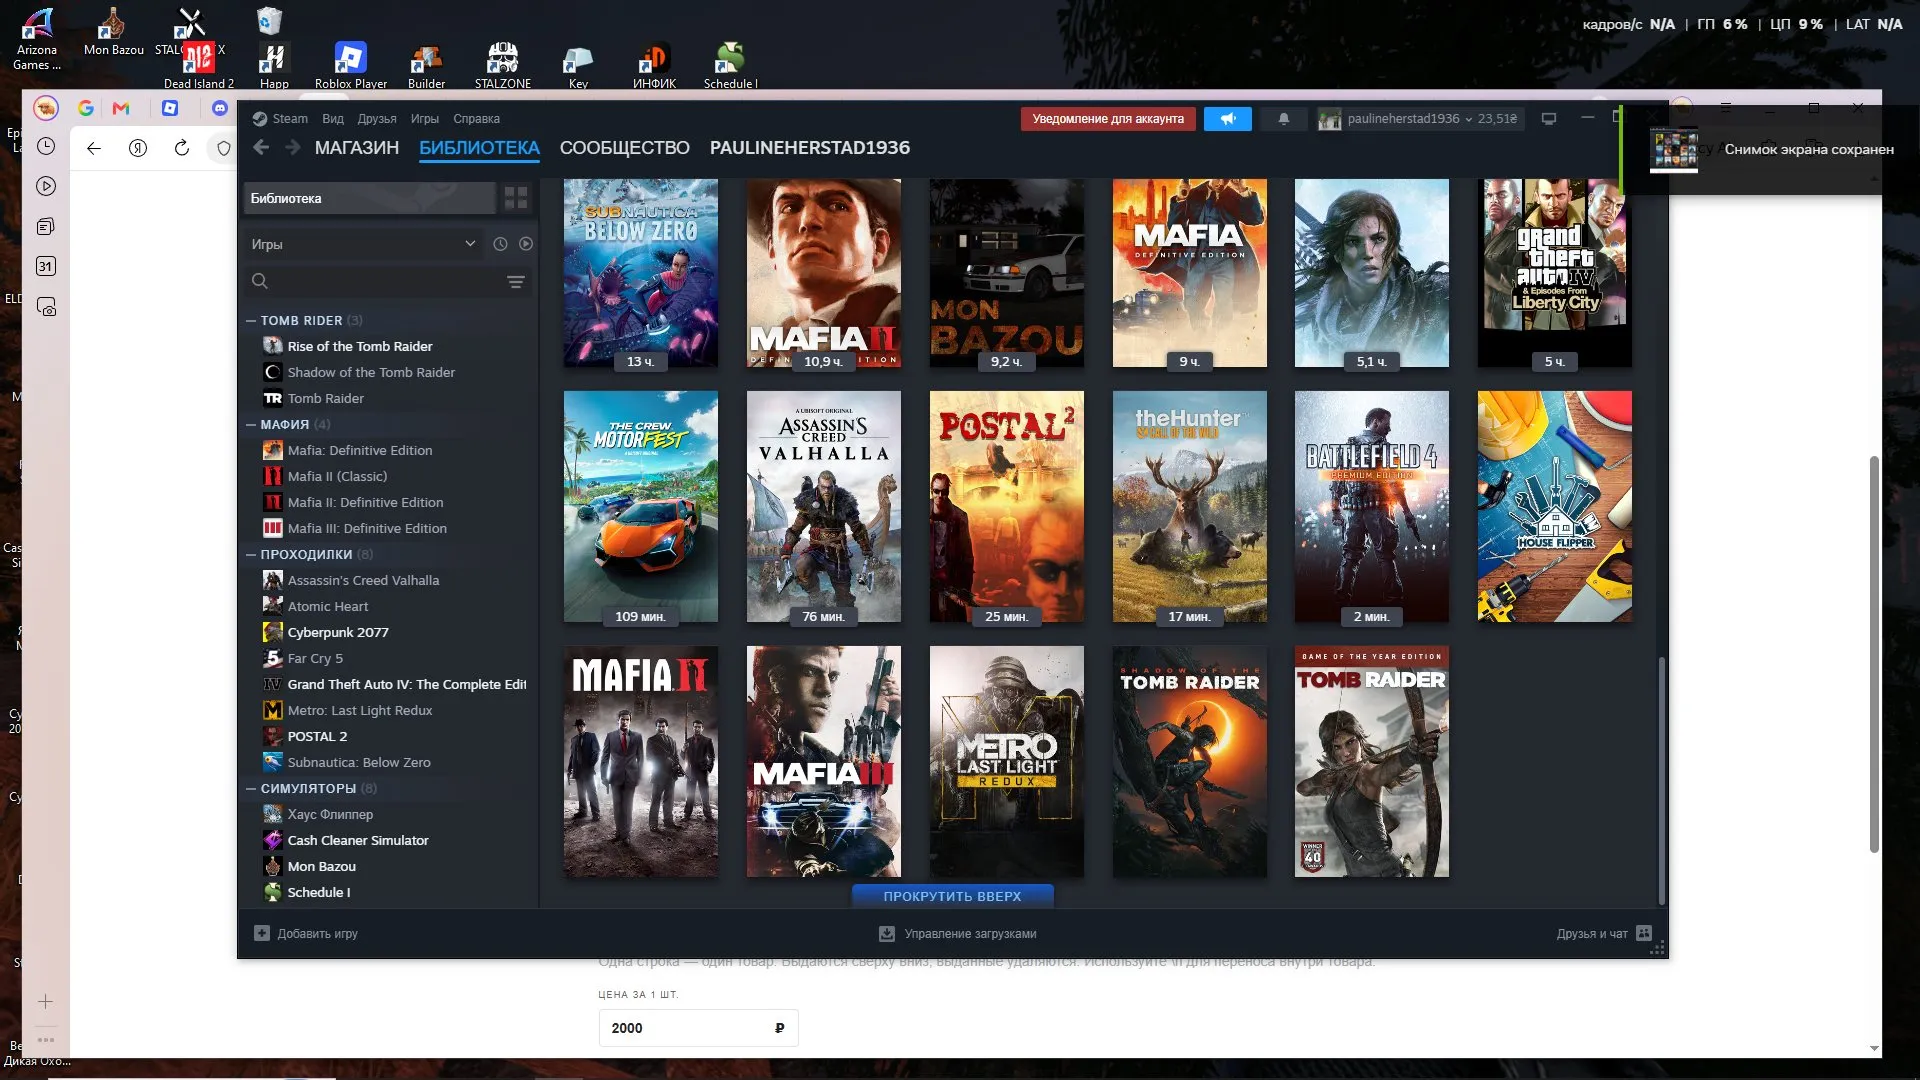Open the Вид menu
The width and height of the screenshot is (1920, 1080).
tap(333, 119)
